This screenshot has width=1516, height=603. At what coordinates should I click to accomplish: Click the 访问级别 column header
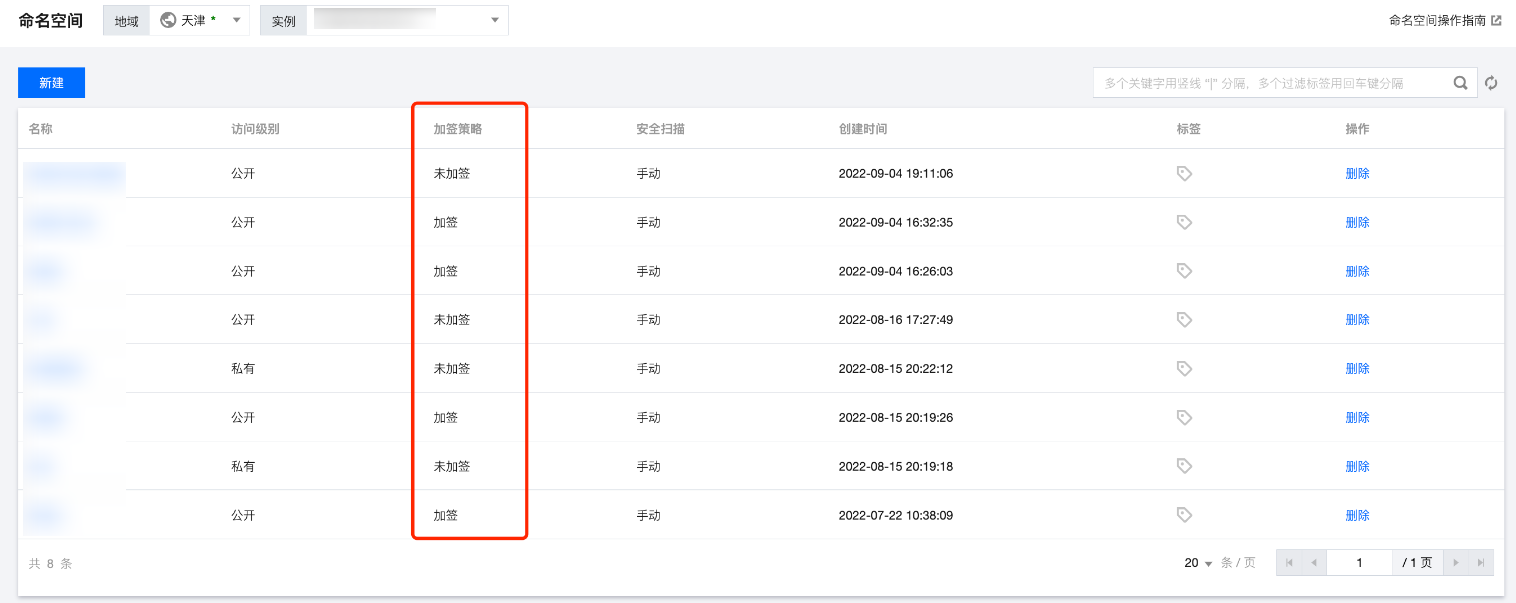(x=255, y=129)
